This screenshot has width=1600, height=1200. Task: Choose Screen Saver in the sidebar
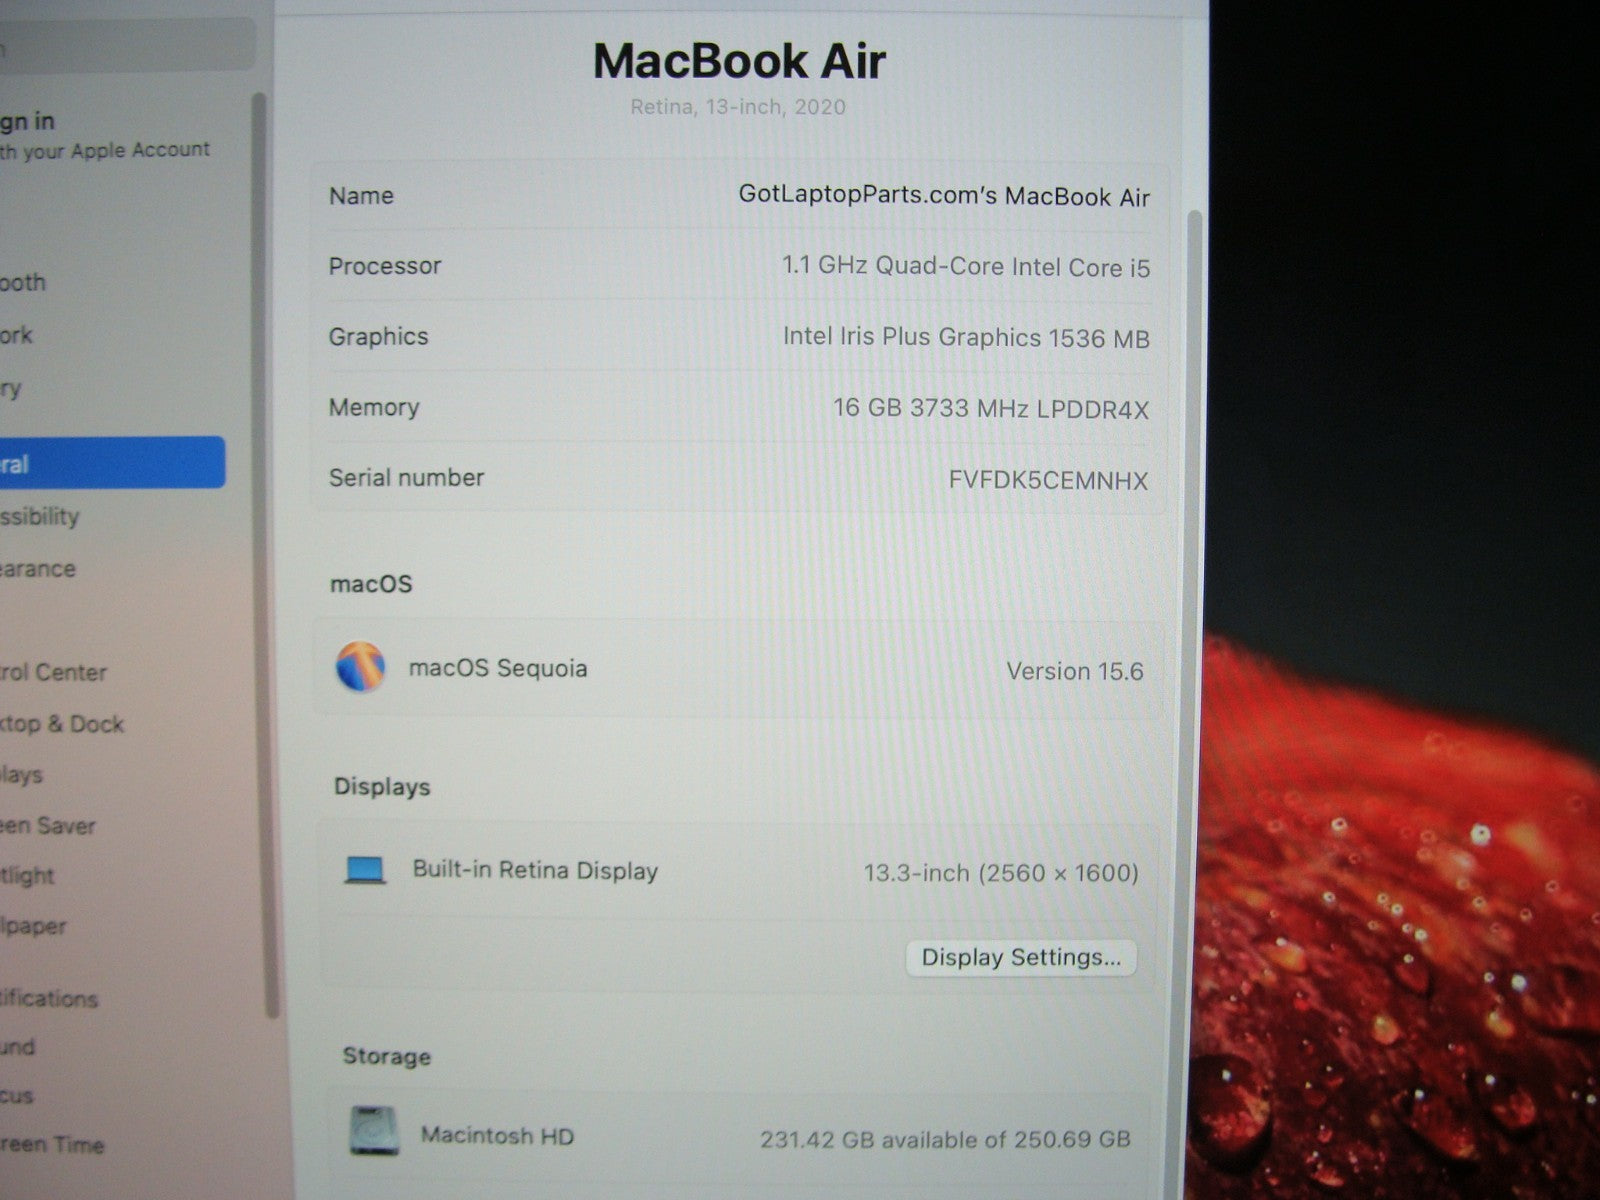click(48, 826)
